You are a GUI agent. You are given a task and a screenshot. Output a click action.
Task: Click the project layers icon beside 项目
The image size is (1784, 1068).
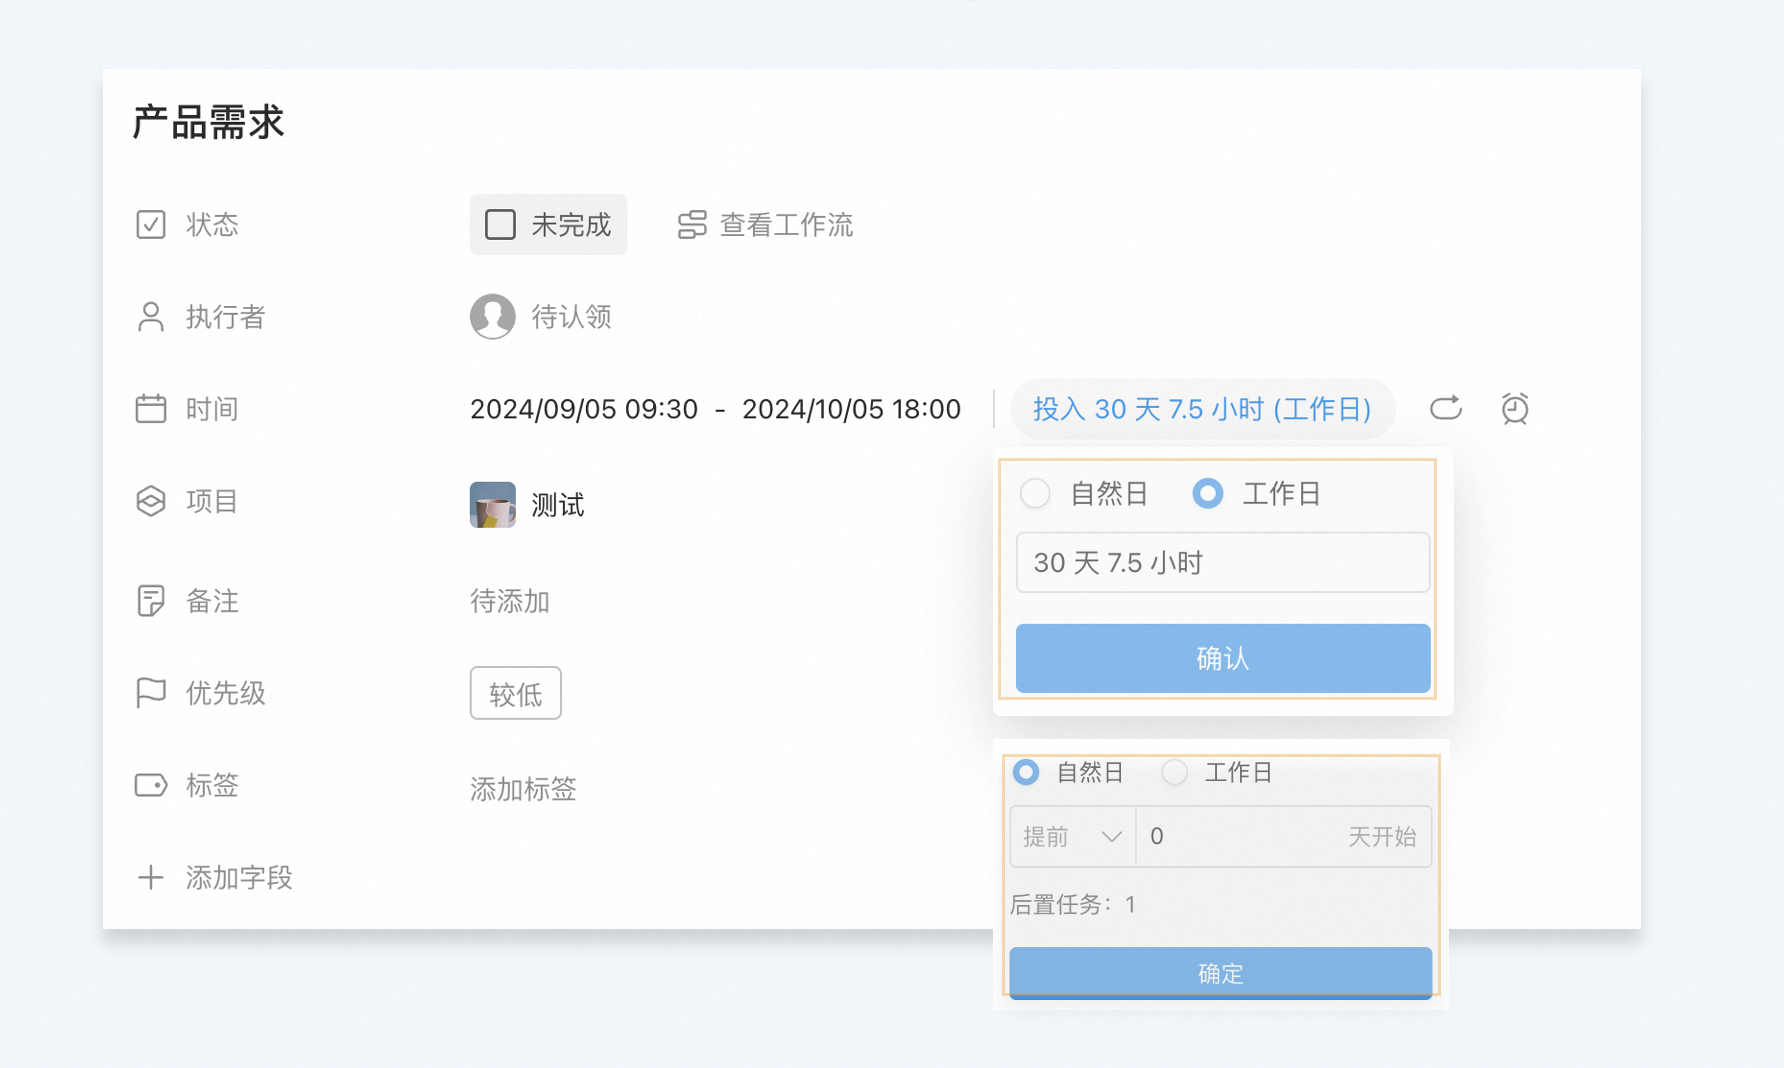(151, 501)
